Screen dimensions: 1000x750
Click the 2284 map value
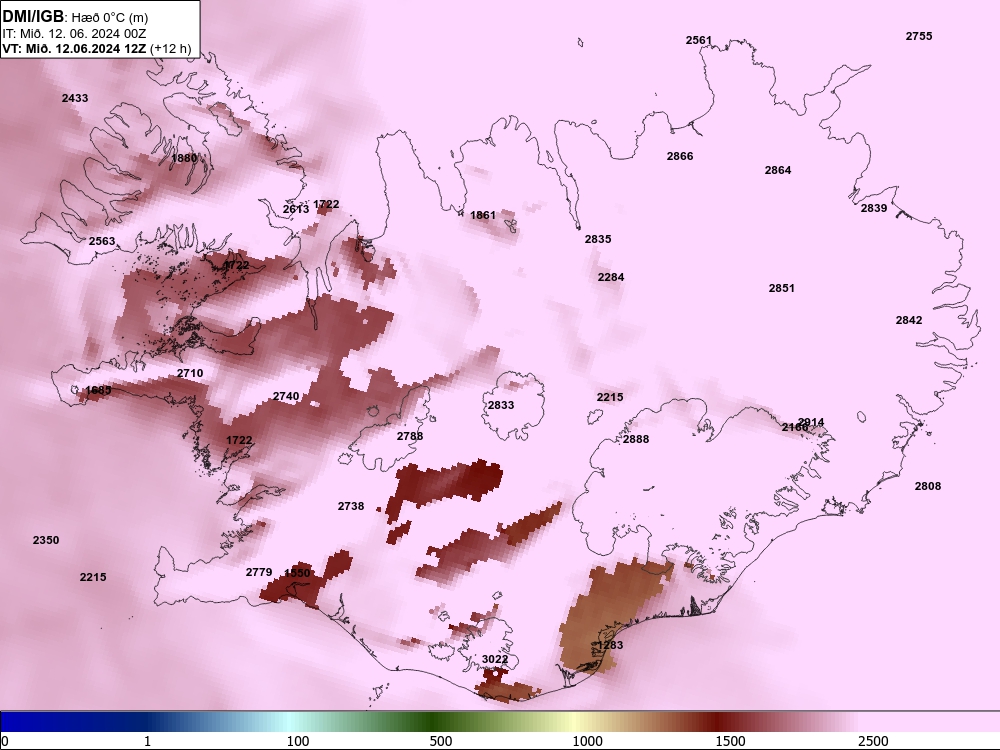click(x=611, y=277)
